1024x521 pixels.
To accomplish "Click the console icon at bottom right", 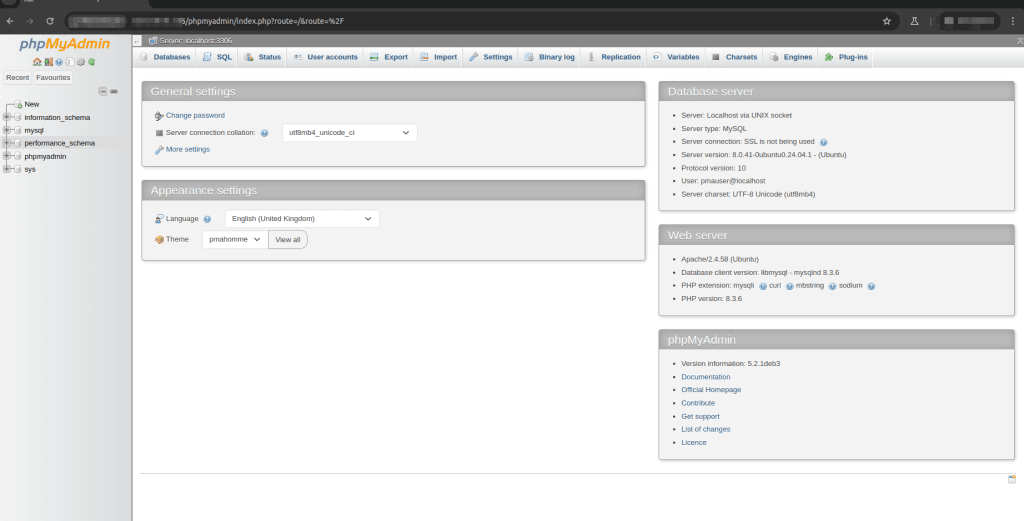I will point(1012,479).
